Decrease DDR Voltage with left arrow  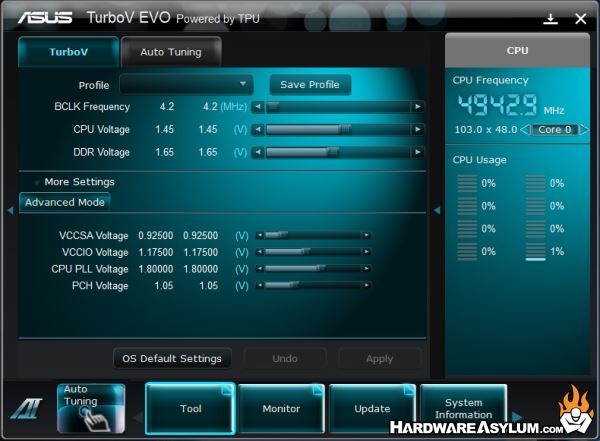pyautogui.click(x=258, y=152)
